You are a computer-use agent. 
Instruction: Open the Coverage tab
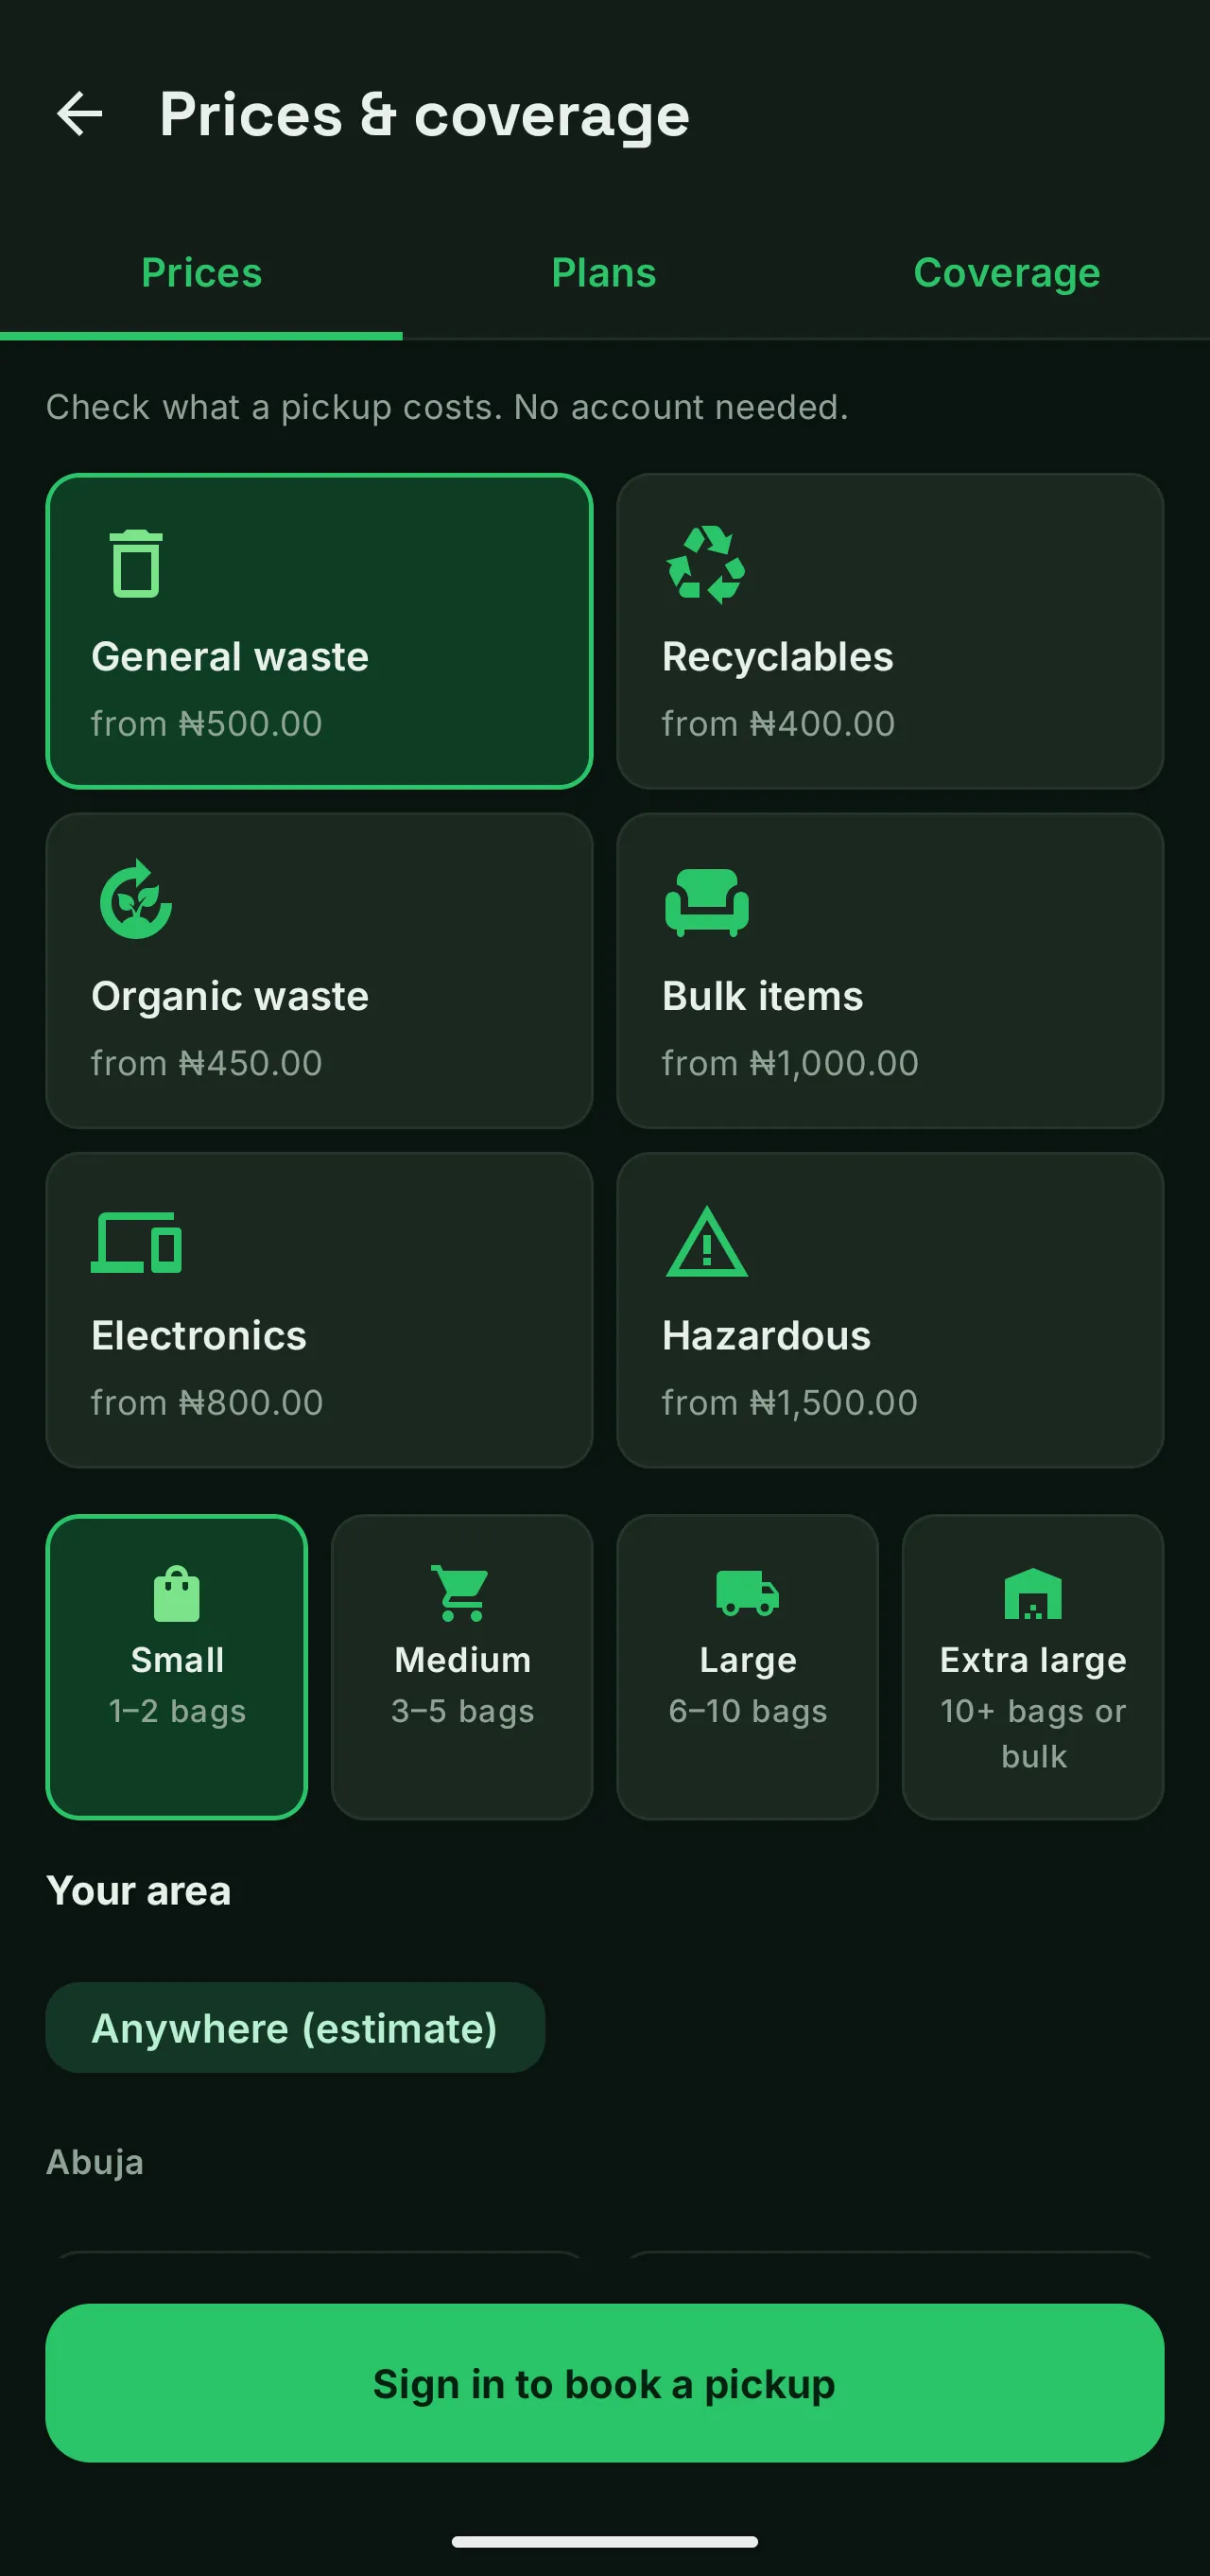tap(1007, 273)
